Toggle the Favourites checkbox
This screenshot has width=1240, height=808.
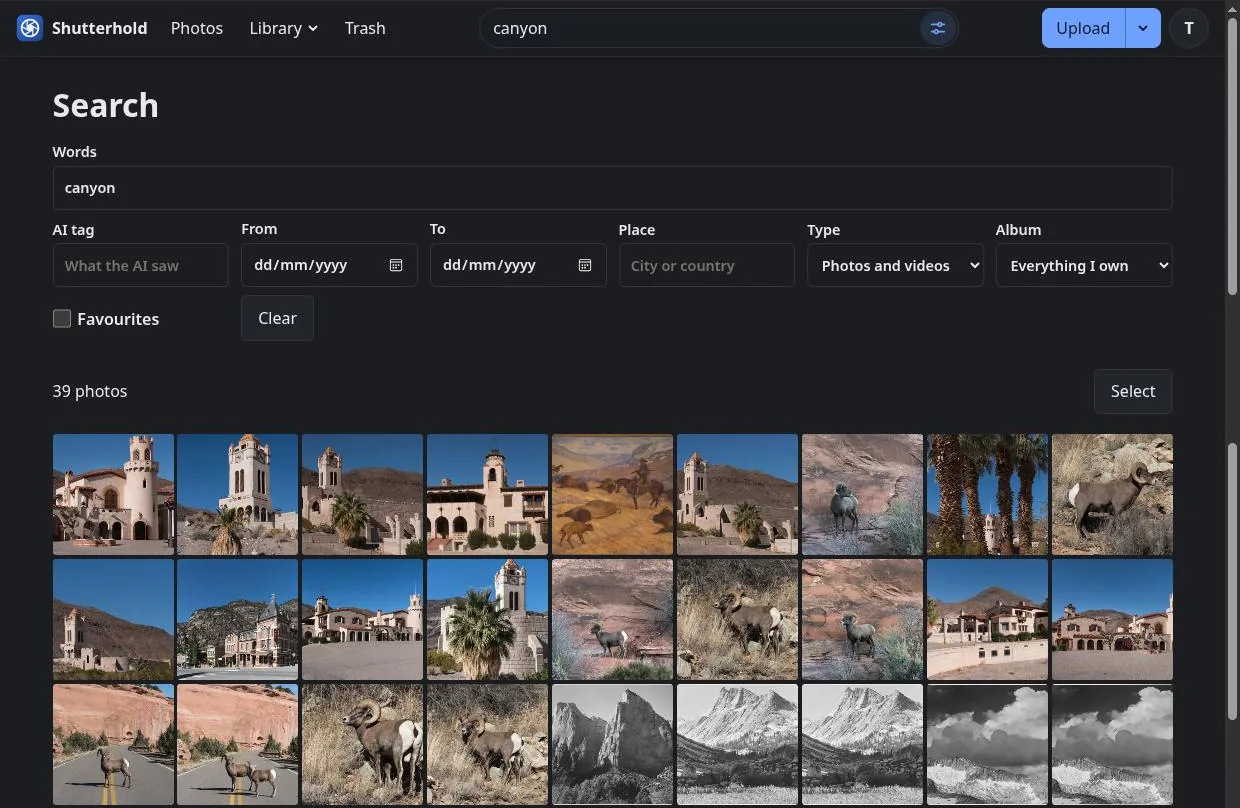(x=62, y=318)
